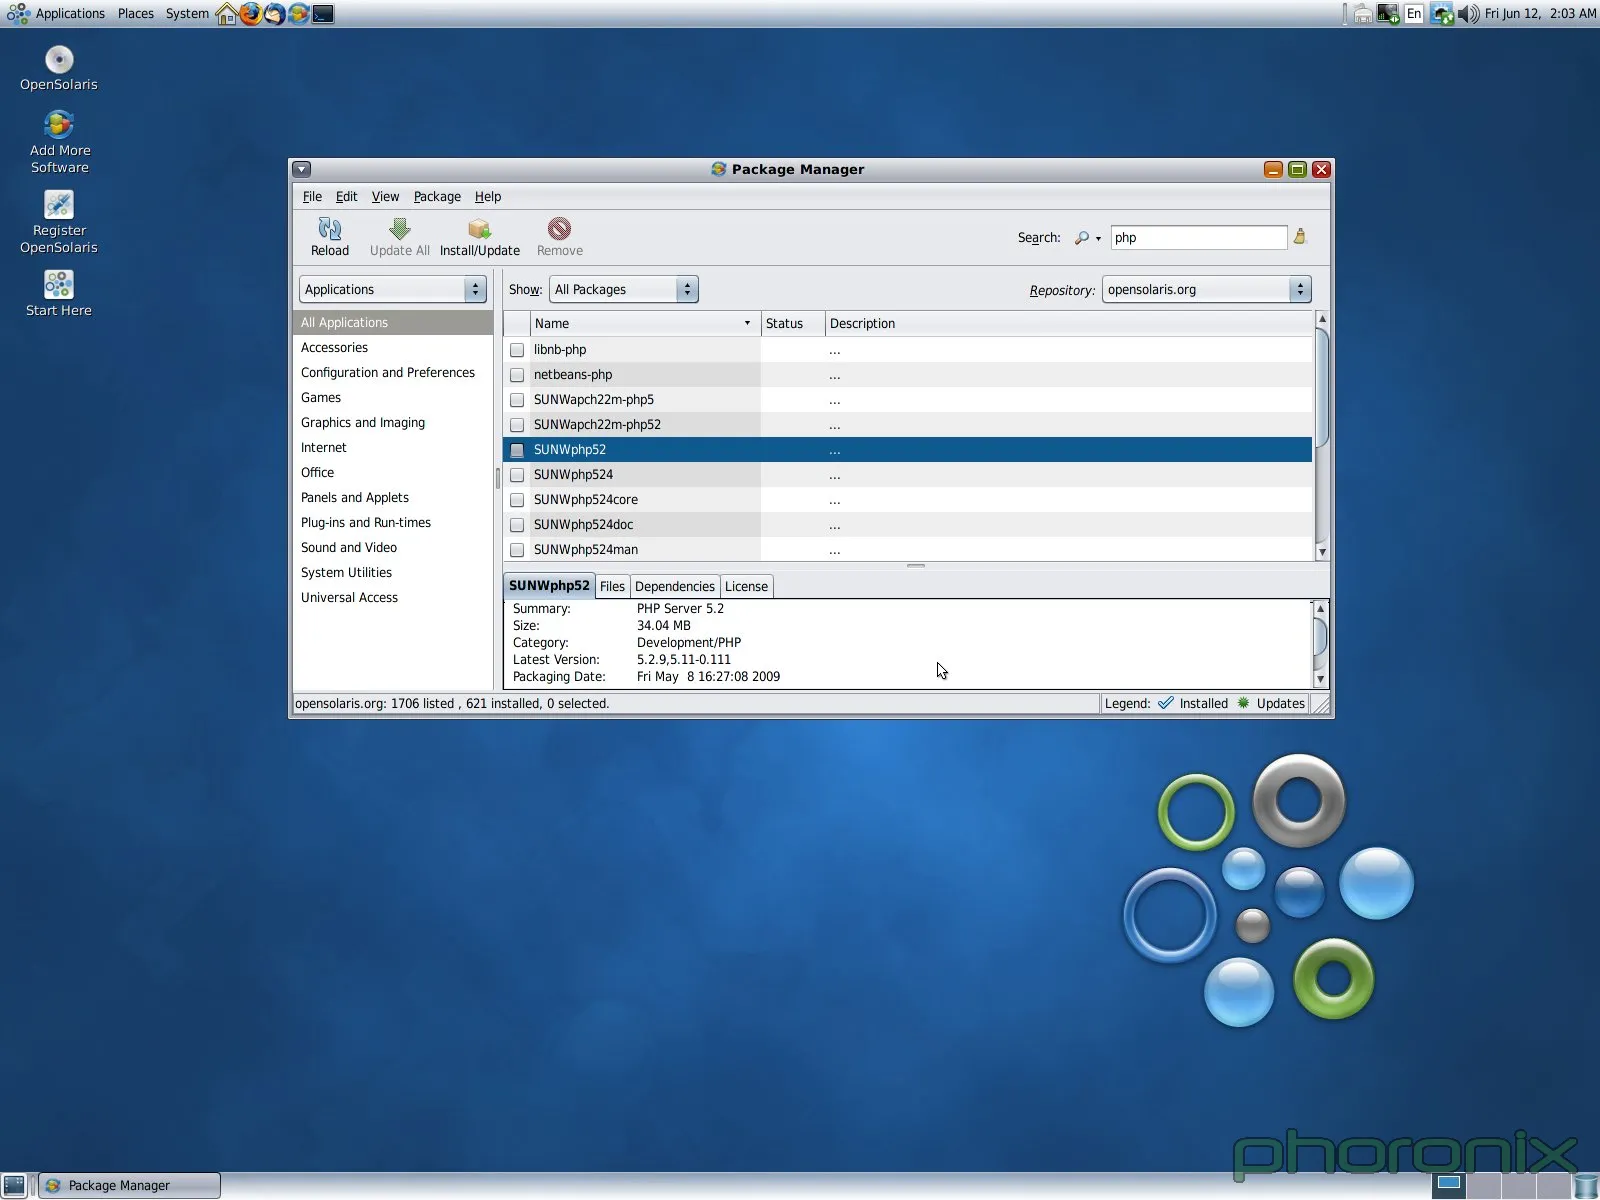Check the SUNWapch22m-php52 package checkbox
Screen dimensions: 1600x1200
[517, 425]
